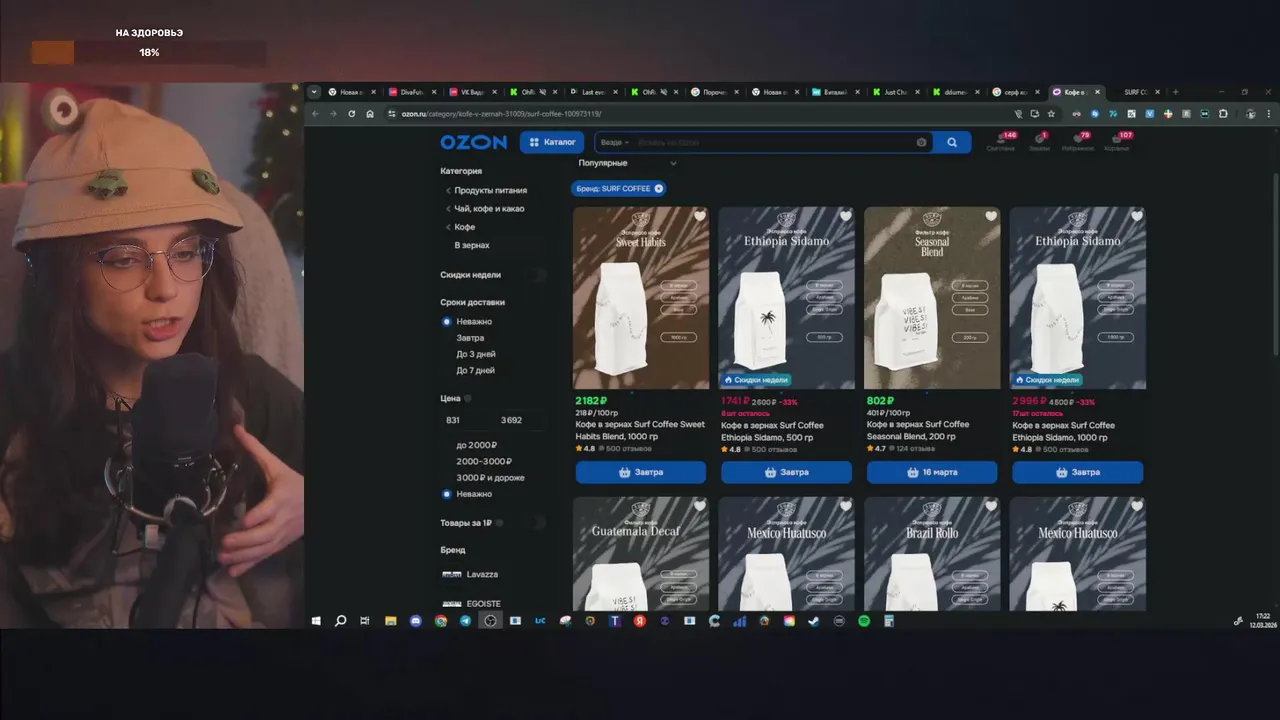The height and width of the screenshot is (720, 1280).
Task: Open a new browser tab plus button
Action: point(1175,92)
